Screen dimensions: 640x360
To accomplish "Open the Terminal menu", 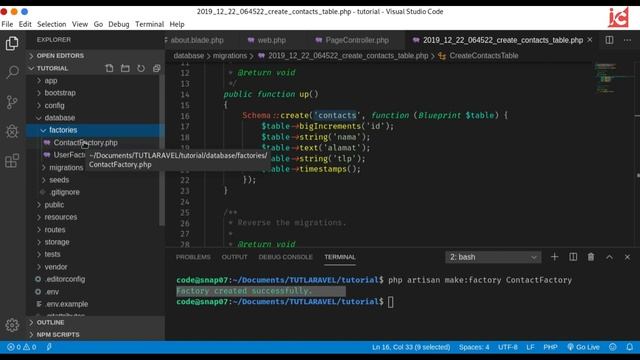I will pos(149,24).
